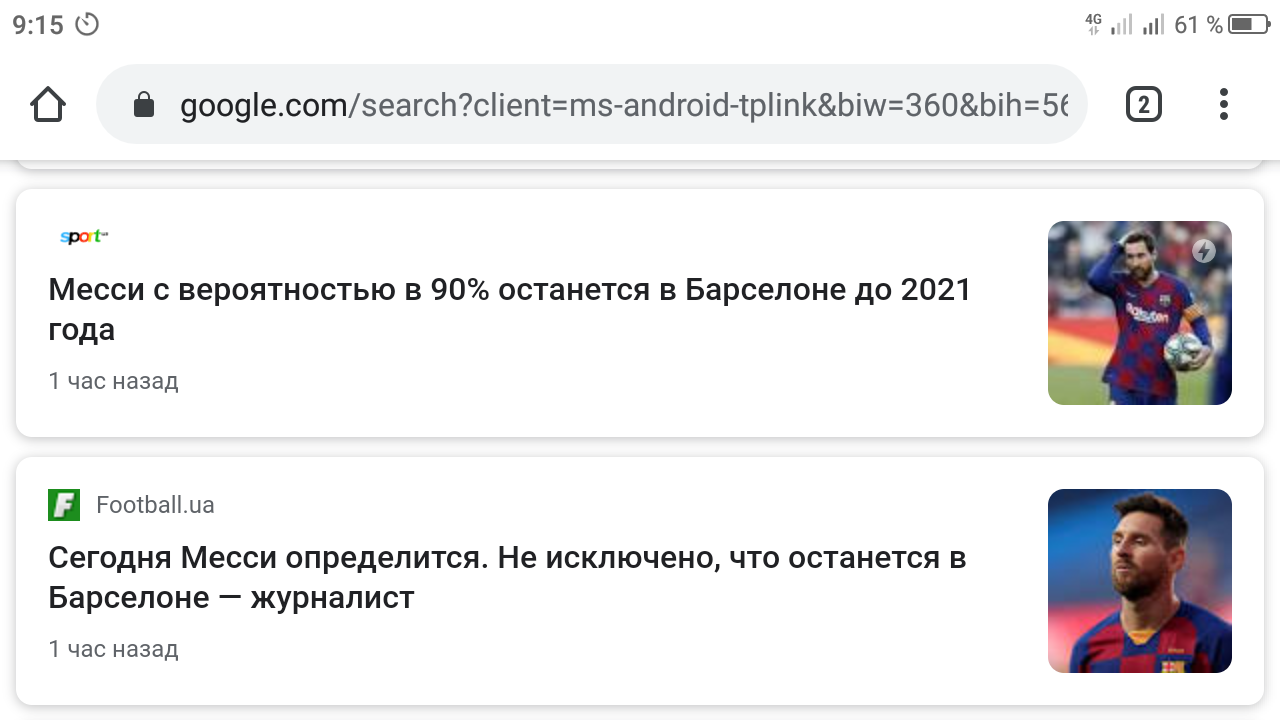Tap the '1 час назад' timestamp on the first article
Viewport: 1280px width, 720px height.
[114, 381]
